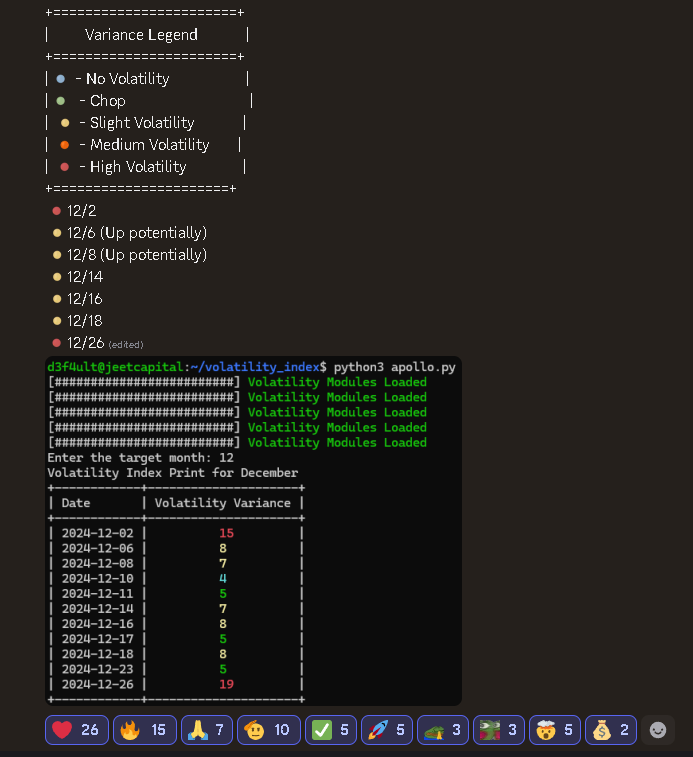Click the orange Medium Volatility legend dot
Image resolution: width=693 pixels, height=757 pixels.
64,145
